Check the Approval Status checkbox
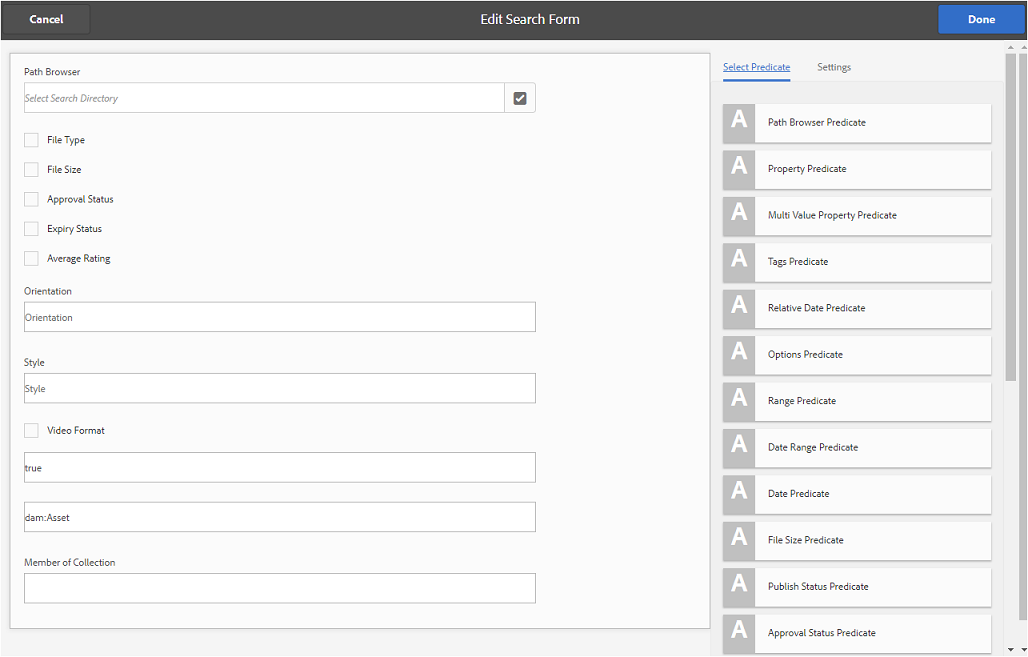The image size is (1028, 657). [32, 199]
